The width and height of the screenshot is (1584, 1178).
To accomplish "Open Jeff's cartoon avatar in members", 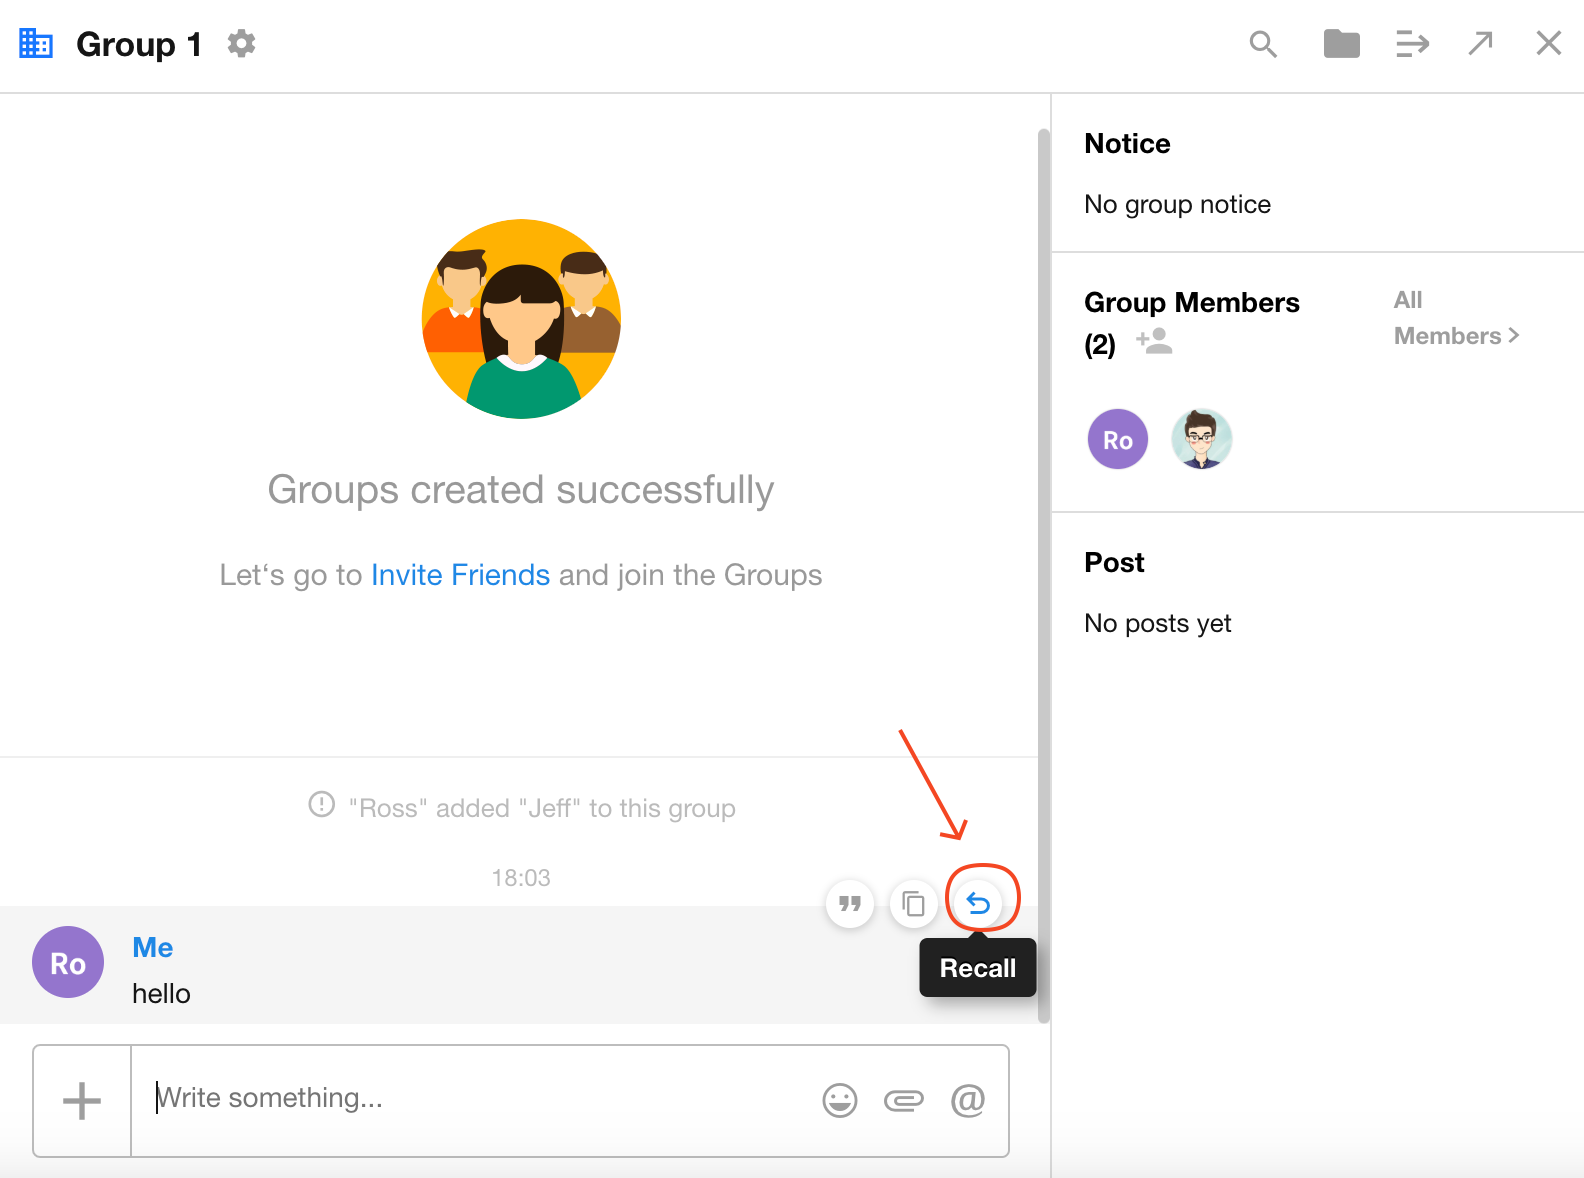I will point(1201,439).
